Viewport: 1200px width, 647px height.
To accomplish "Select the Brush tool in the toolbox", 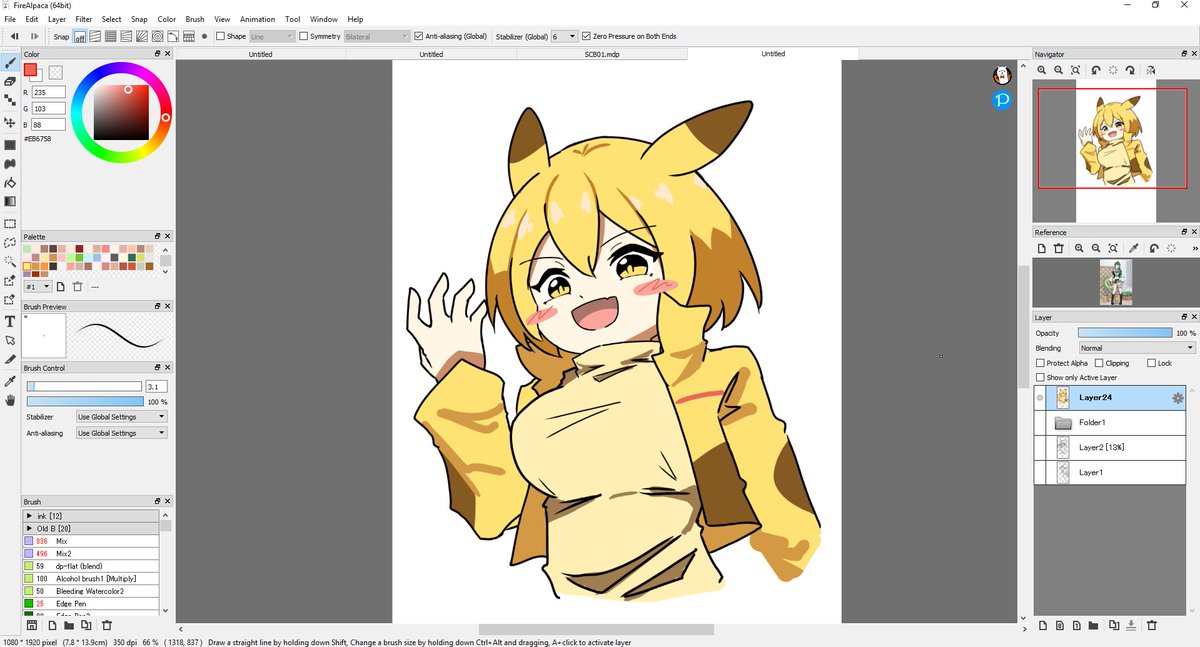I will (10, 63).
